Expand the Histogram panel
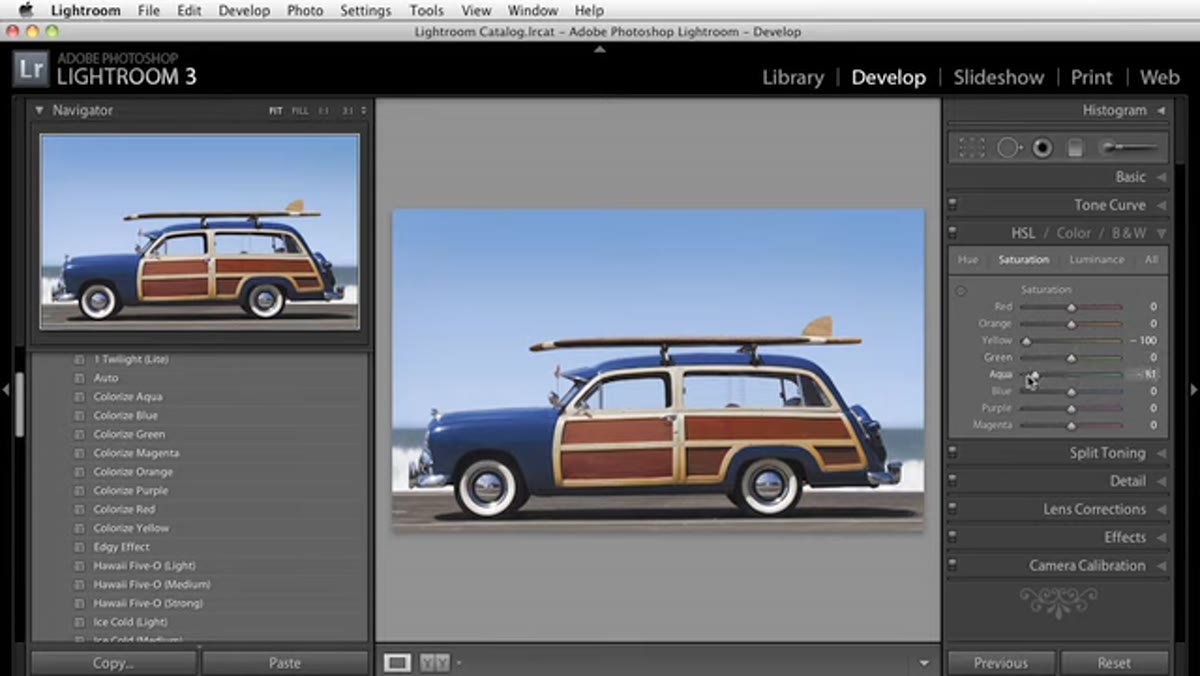The width and height of the screenshot is (1200, 676). click(x=1161, y=110)
